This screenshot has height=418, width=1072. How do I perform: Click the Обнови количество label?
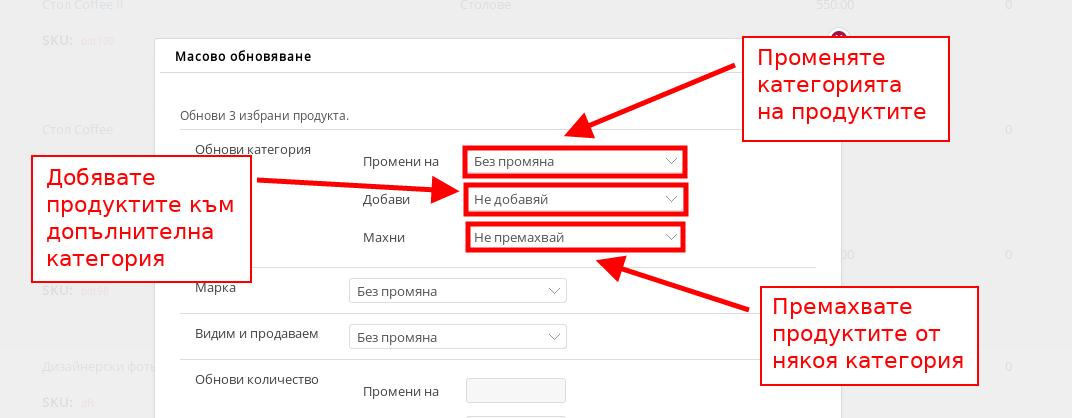[x=256, y=380]
